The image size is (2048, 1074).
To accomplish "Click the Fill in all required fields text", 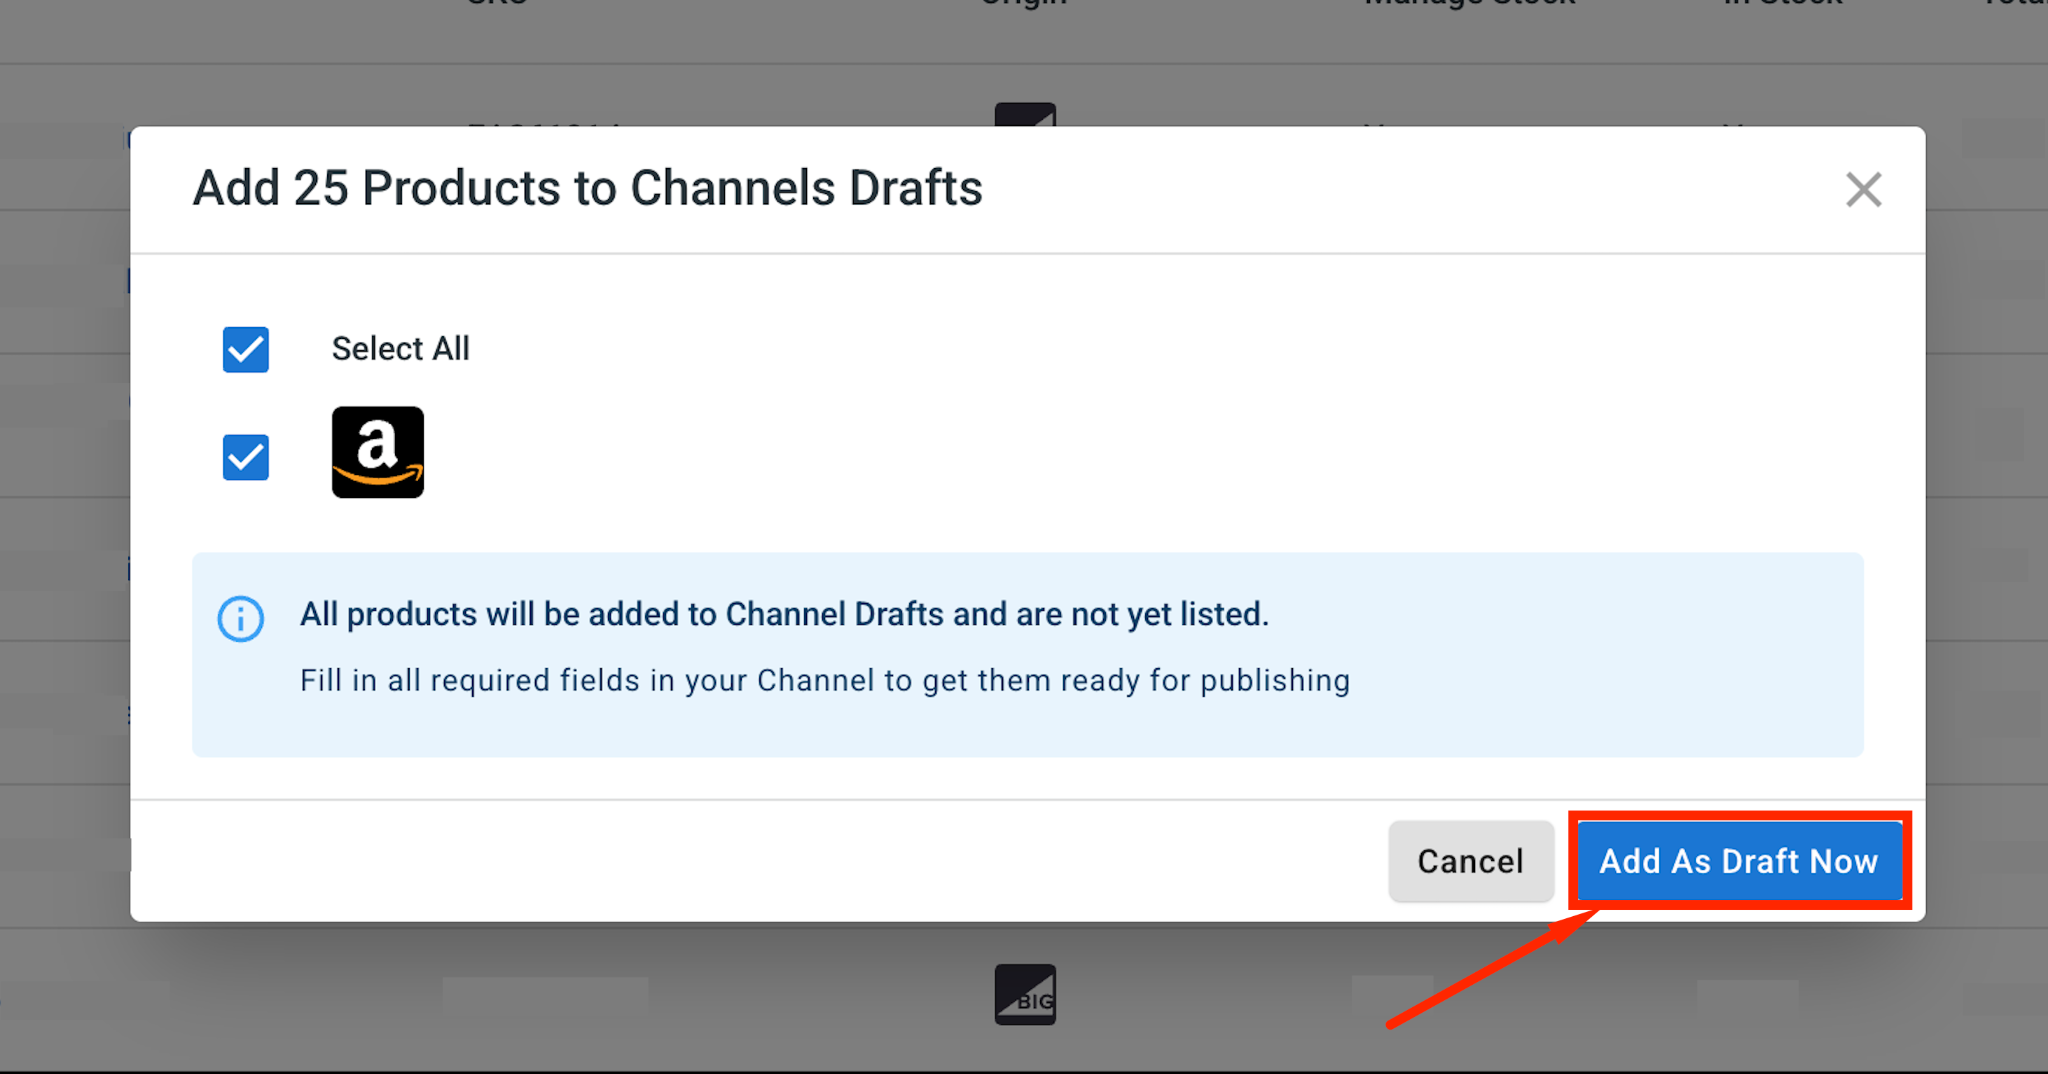I will (825, 680).
